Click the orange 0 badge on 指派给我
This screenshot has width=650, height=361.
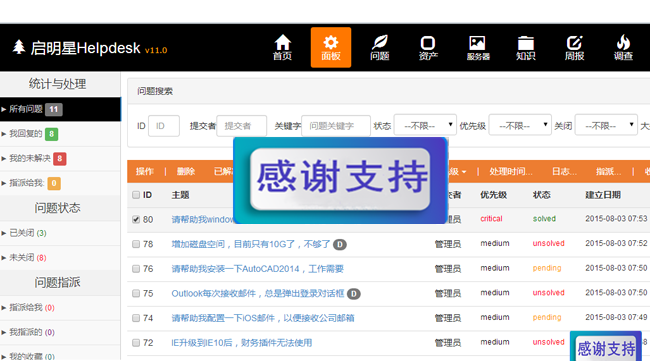pyautogui.click(x=54, y=183)
